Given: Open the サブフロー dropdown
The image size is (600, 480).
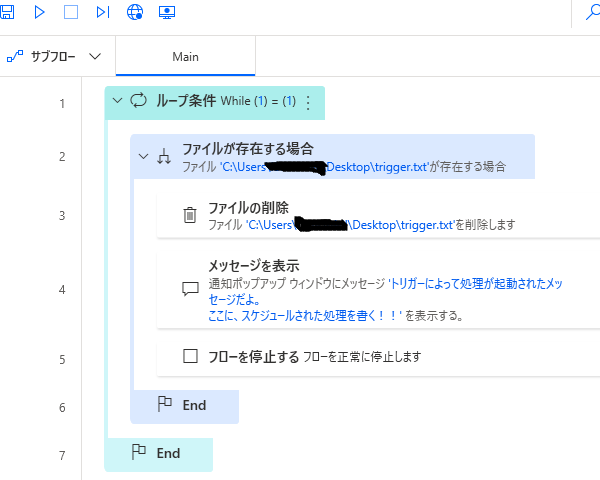Looking at the screenshot, I should (x=55, y=56).
